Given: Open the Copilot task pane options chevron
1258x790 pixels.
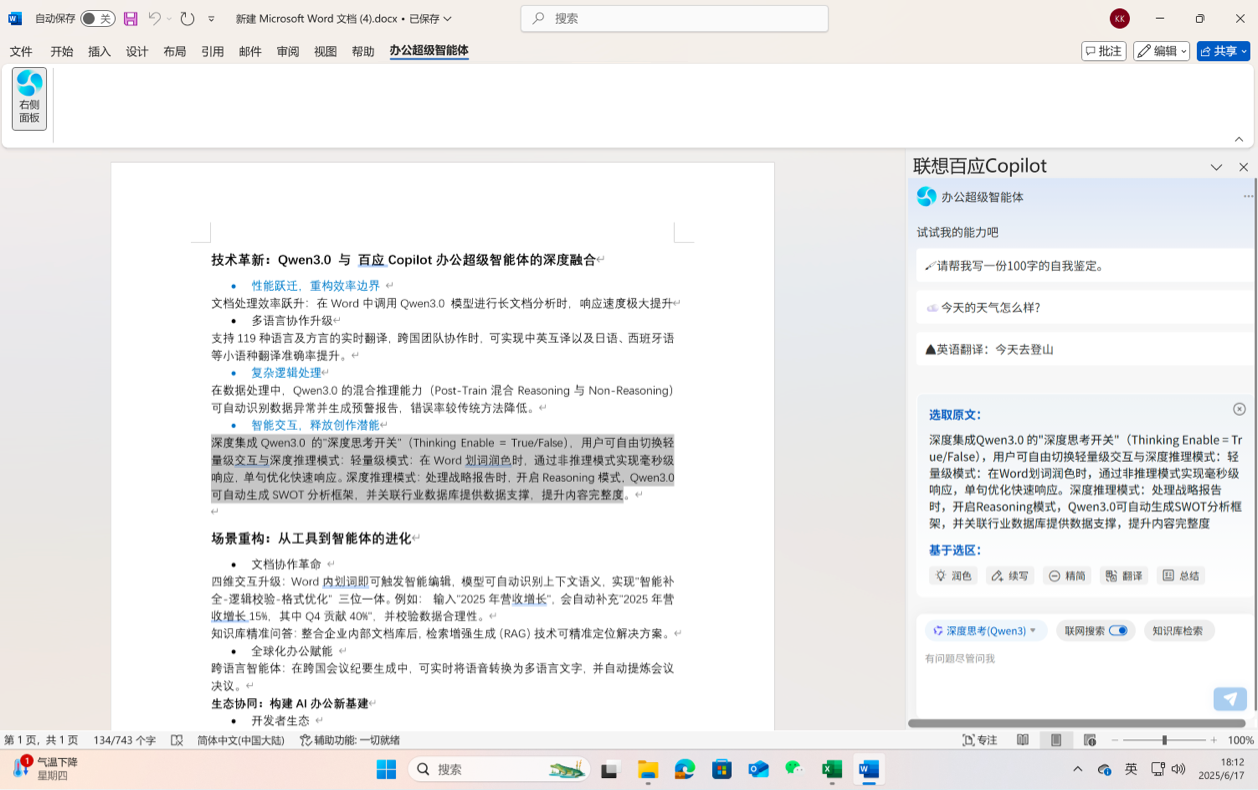Looking at the screenshot, I should [x=1216, y=167].
